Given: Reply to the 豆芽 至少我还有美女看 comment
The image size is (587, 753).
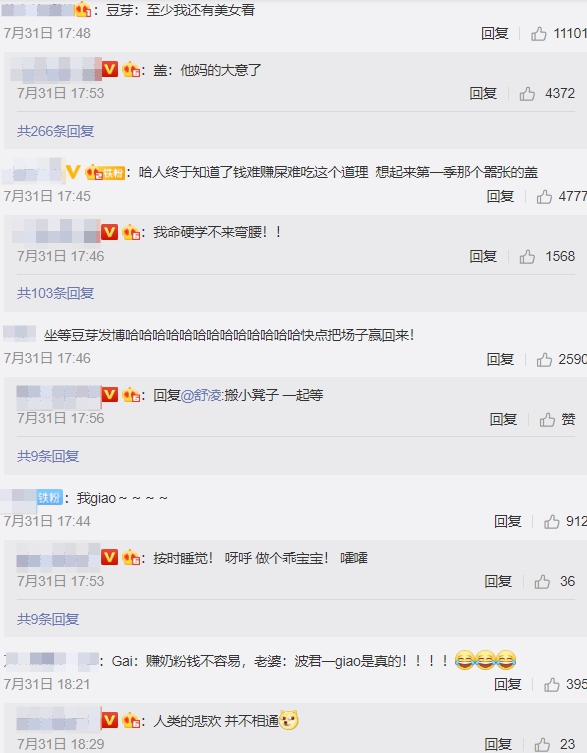Looking at the screenshot, I should (x=495, y=34).
